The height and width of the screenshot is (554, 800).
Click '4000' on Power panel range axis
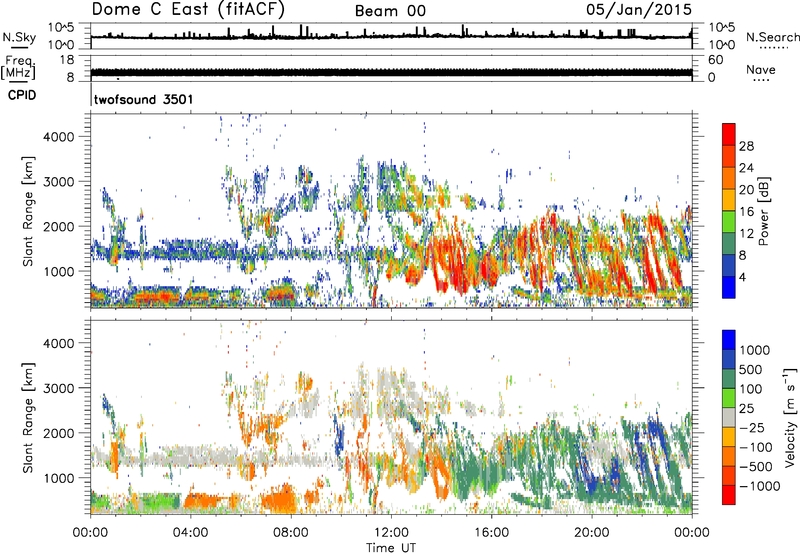click(59, 137)
